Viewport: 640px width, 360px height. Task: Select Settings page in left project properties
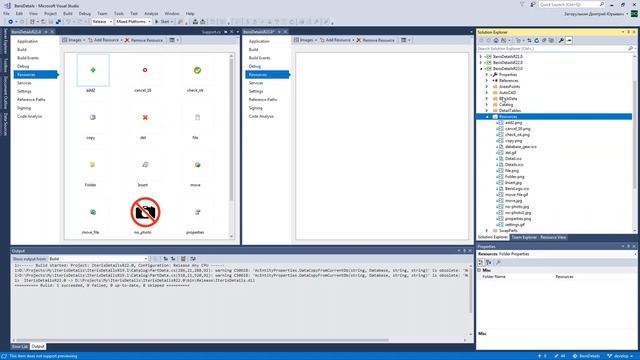[24, 91]
